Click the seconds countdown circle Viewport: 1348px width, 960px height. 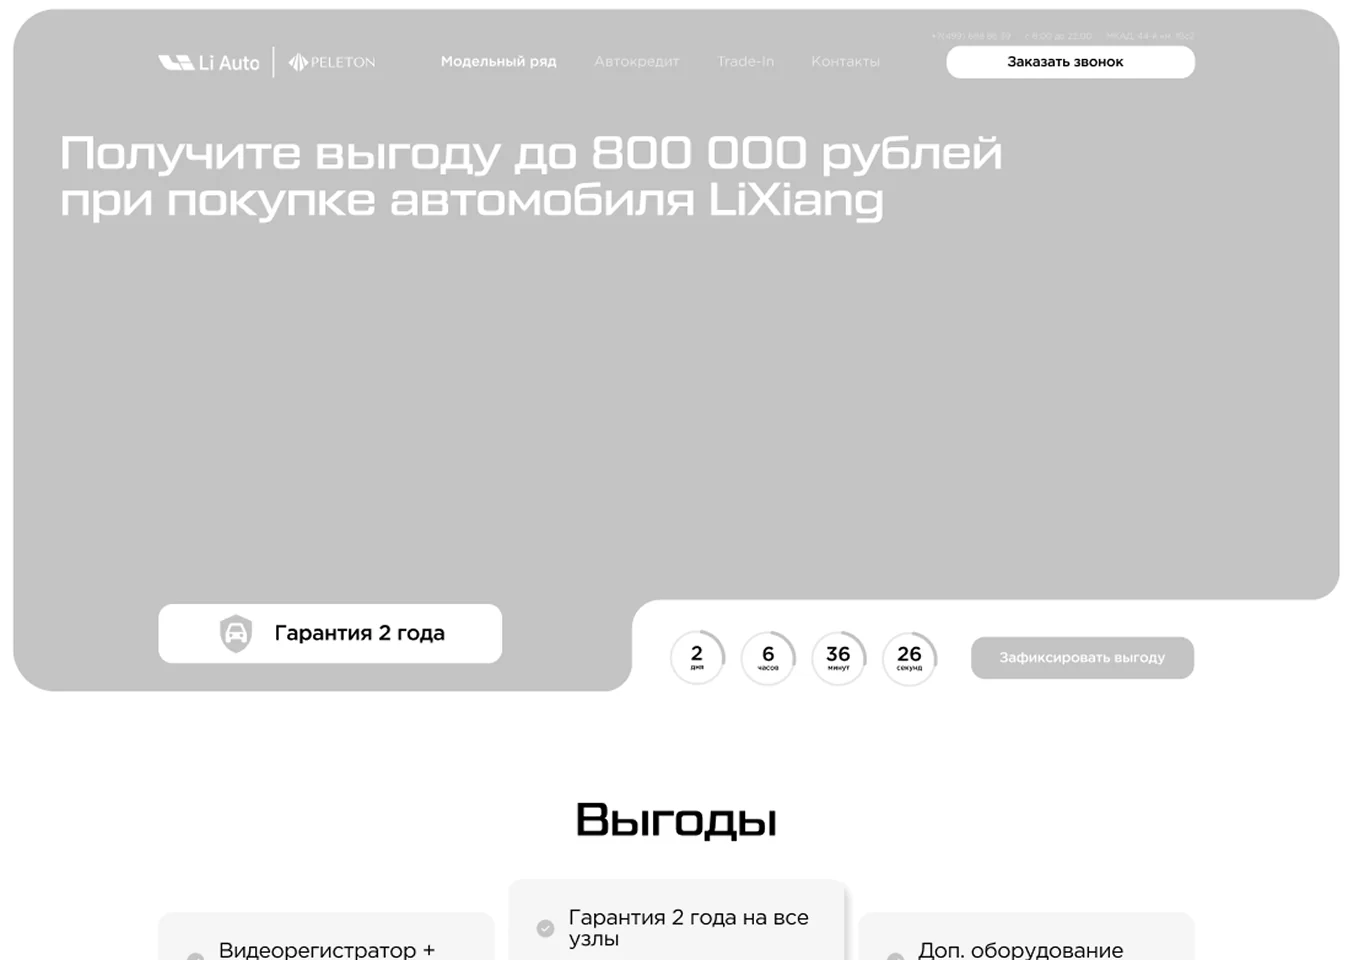coord(909,657)
